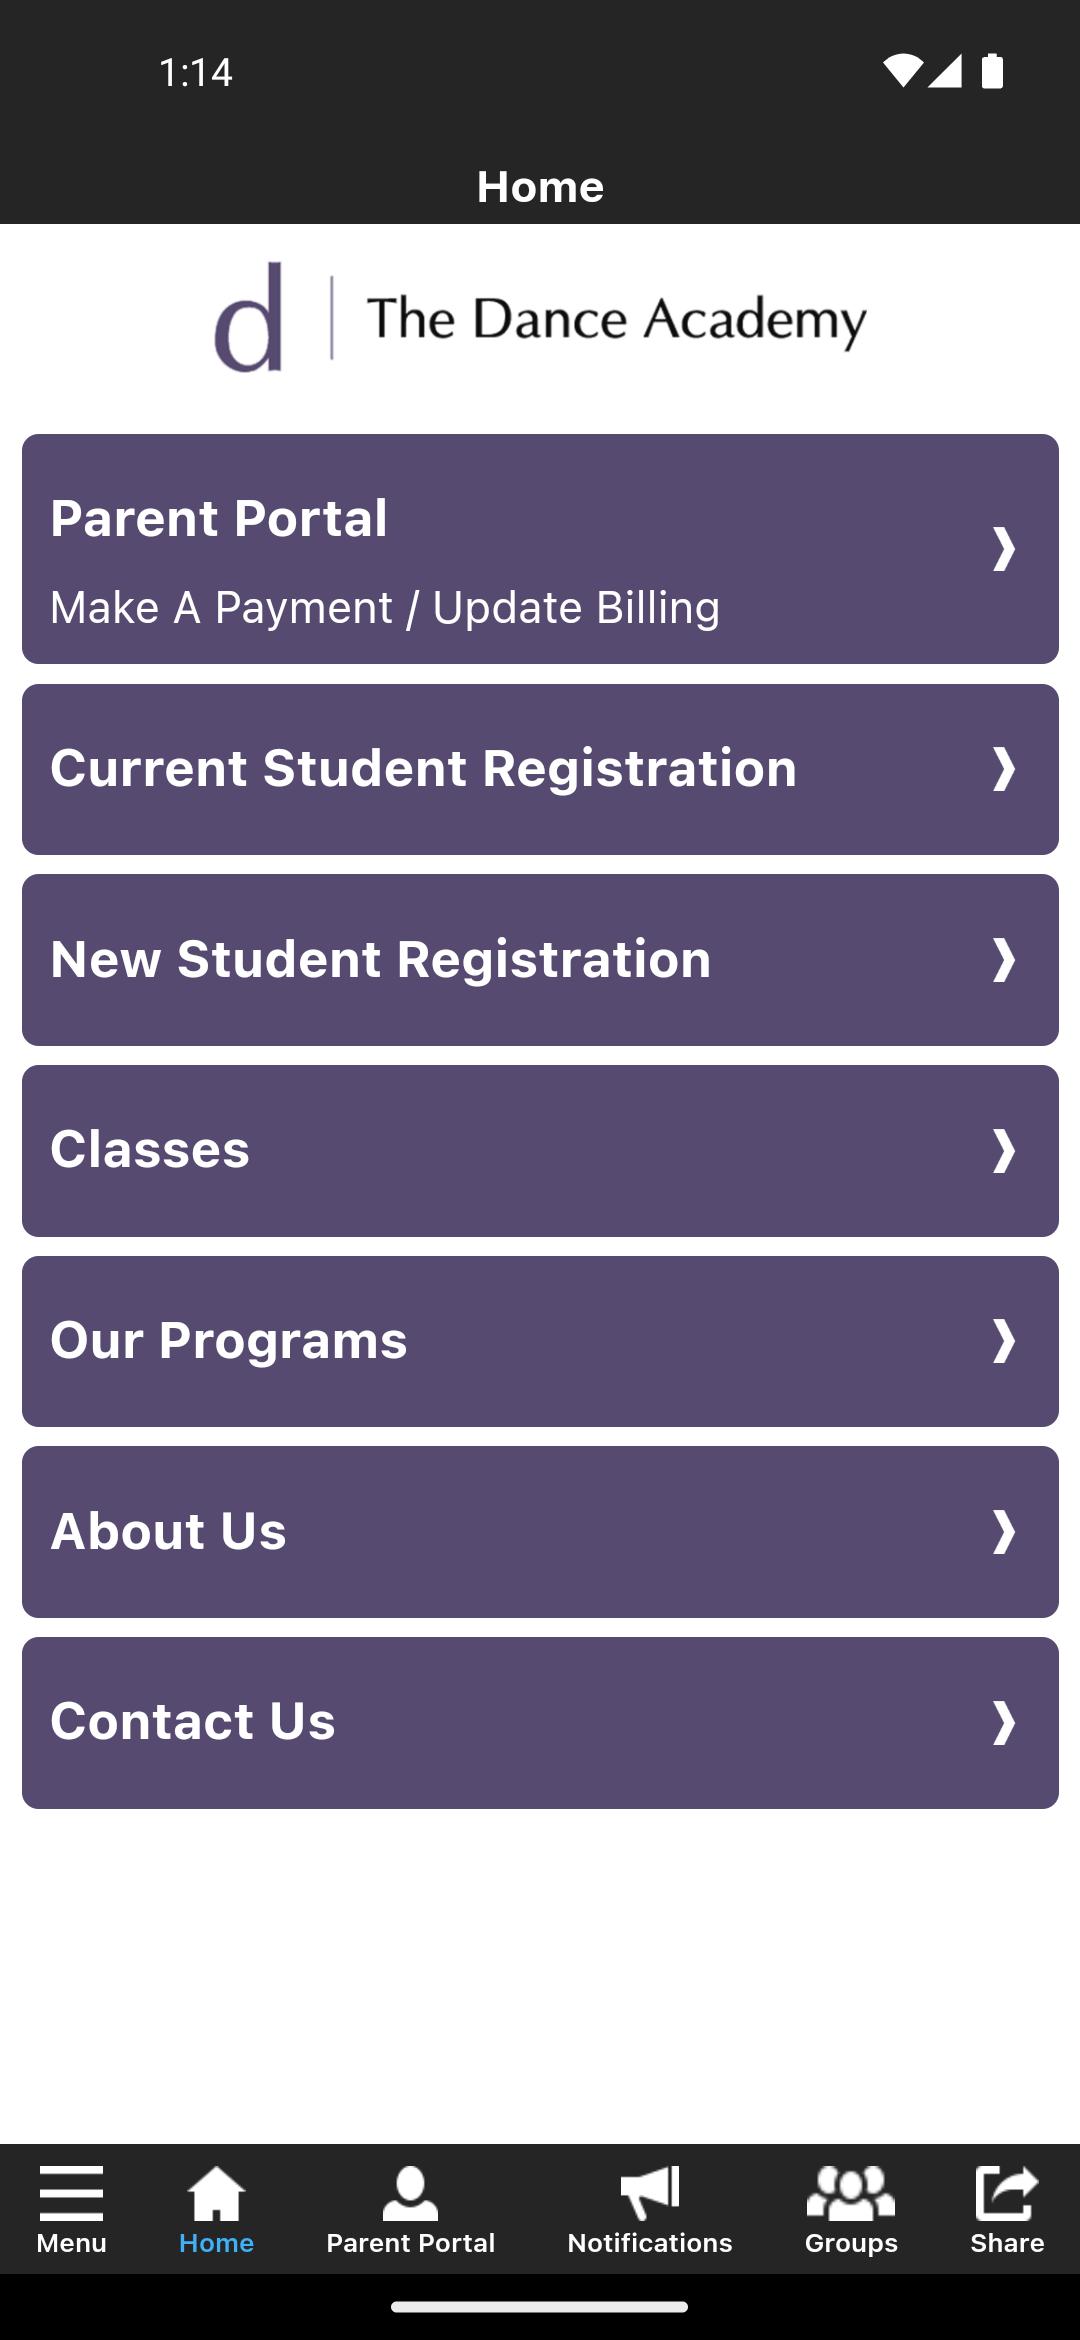Image resolution: width=1080 pixels, height=2340 pixels.
Task: Open the hamburger Menu icon
Action: (71, 2194)
